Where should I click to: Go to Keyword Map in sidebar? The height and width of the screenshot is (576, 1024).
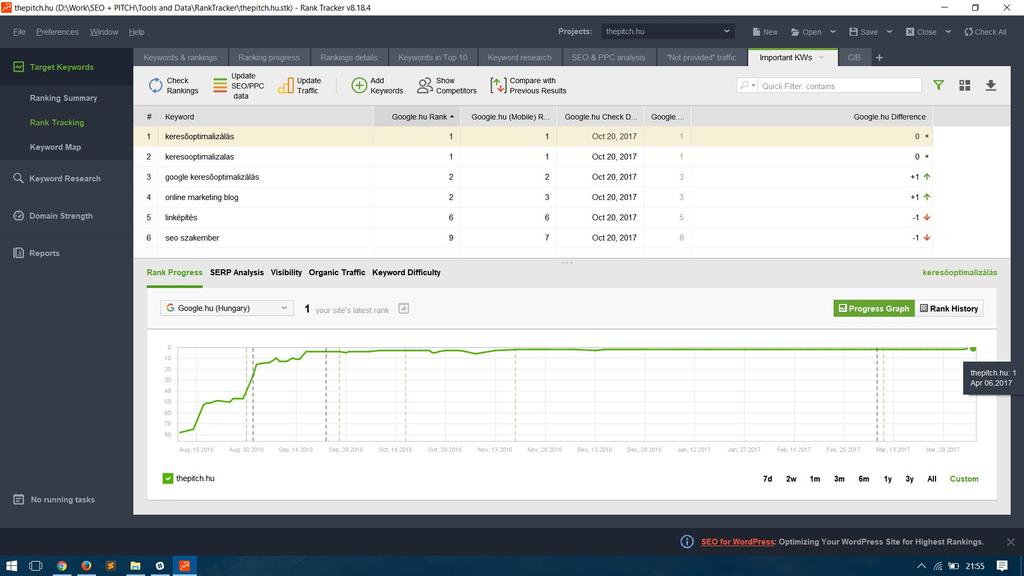coord(56,147)
